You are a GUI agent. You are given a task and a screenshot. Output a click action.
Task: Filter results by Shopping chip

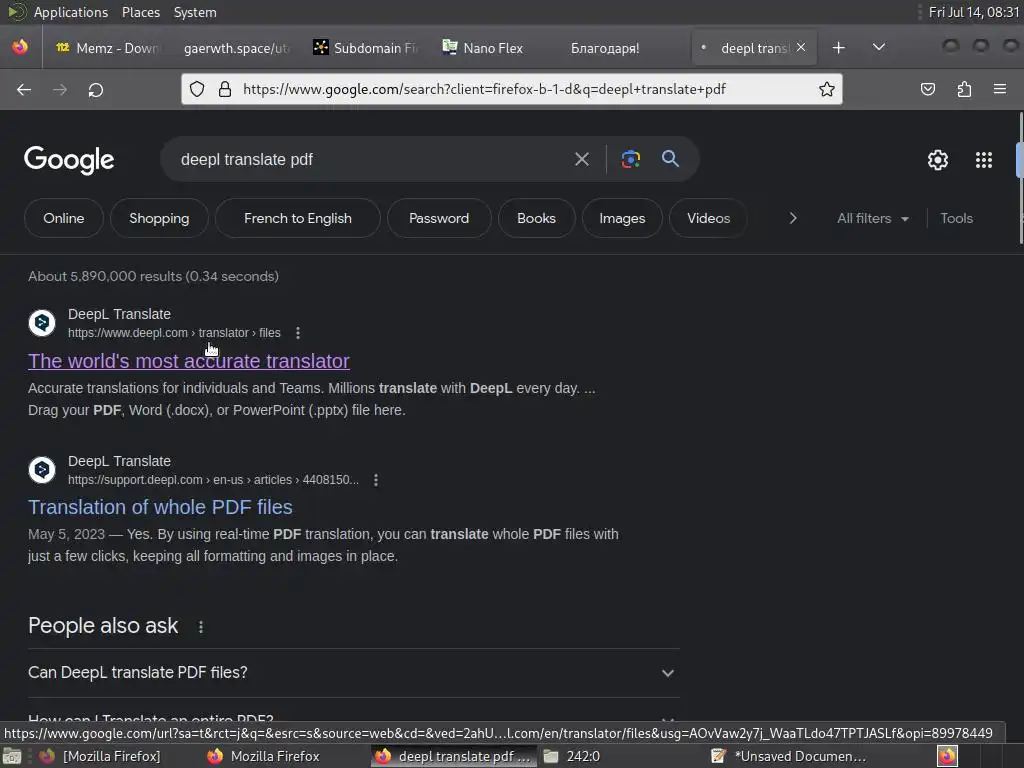pyautogui.click(x=159, y=218)
